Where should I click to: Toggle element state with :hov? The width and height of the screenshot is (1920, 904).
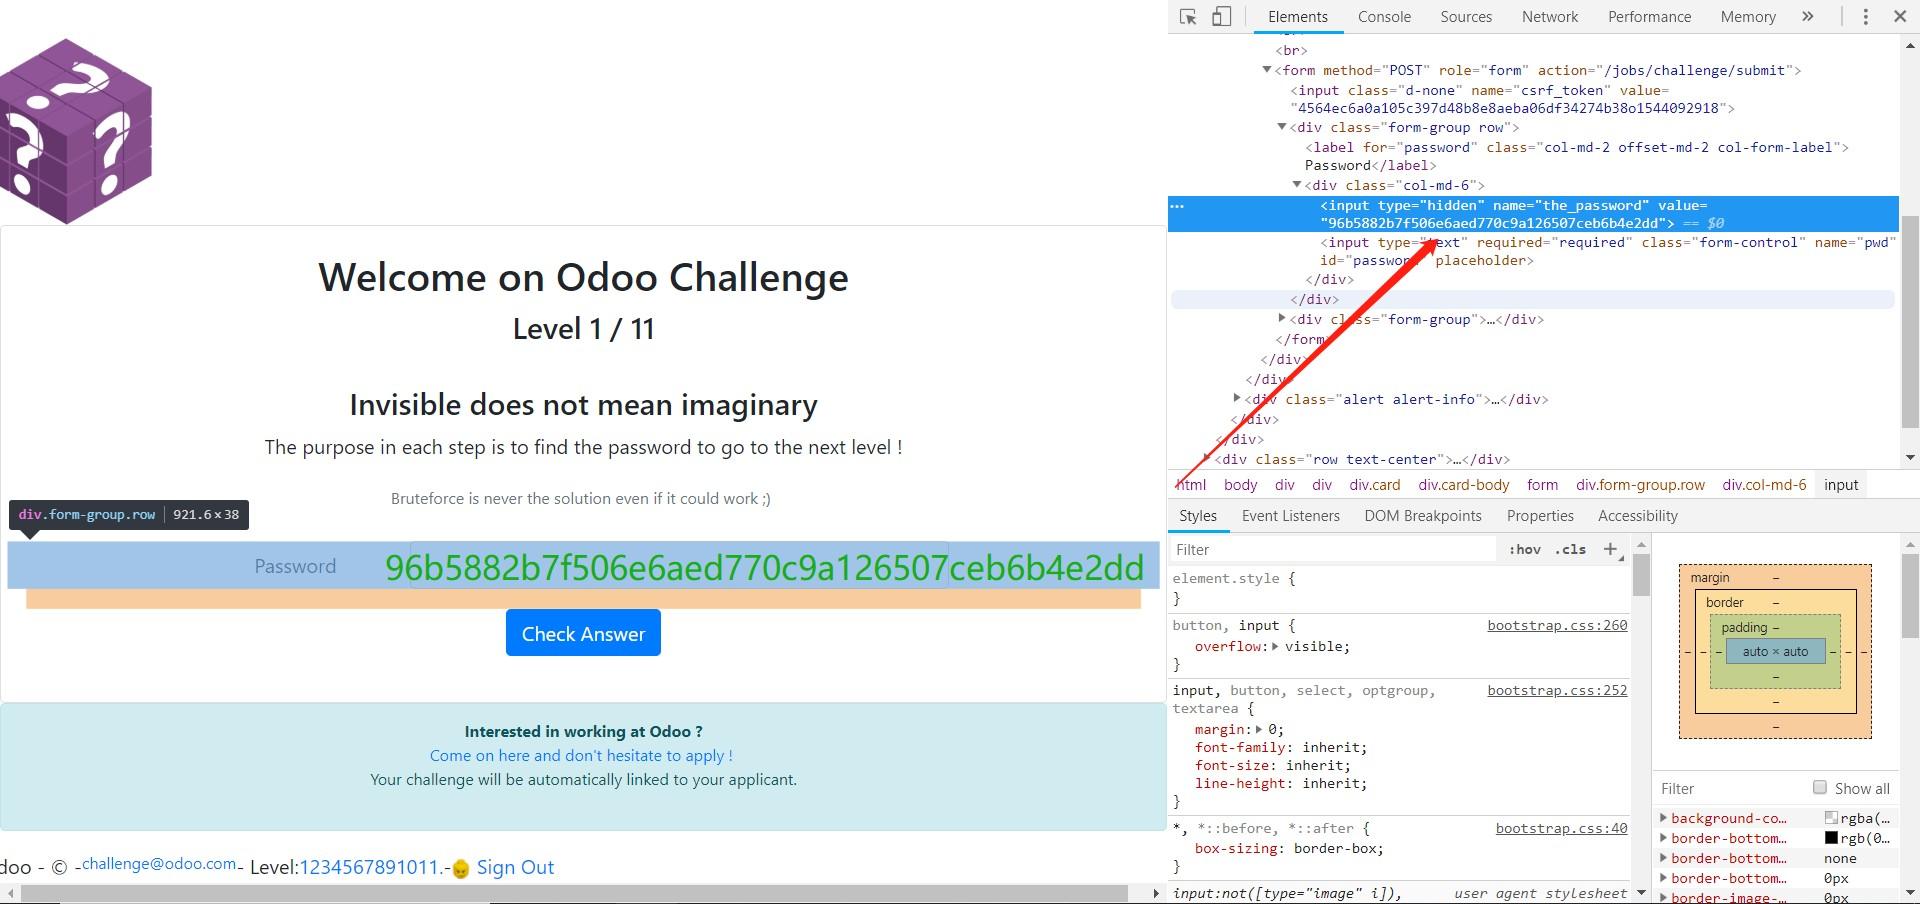(1524, 549)
